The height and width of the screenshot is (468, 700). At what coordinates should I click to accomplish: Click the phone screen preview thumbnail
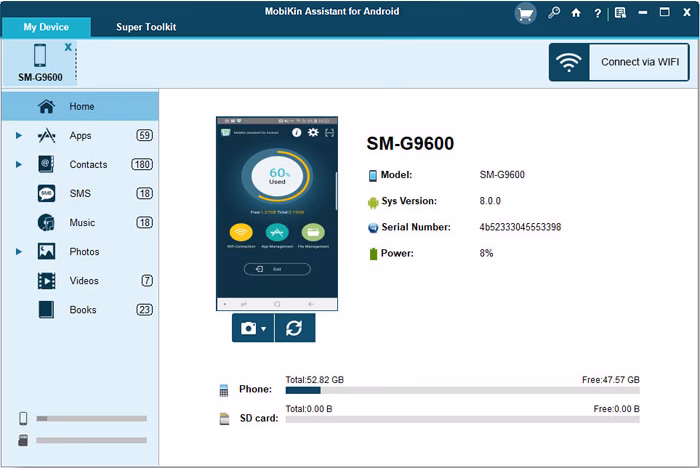point(277,213)
